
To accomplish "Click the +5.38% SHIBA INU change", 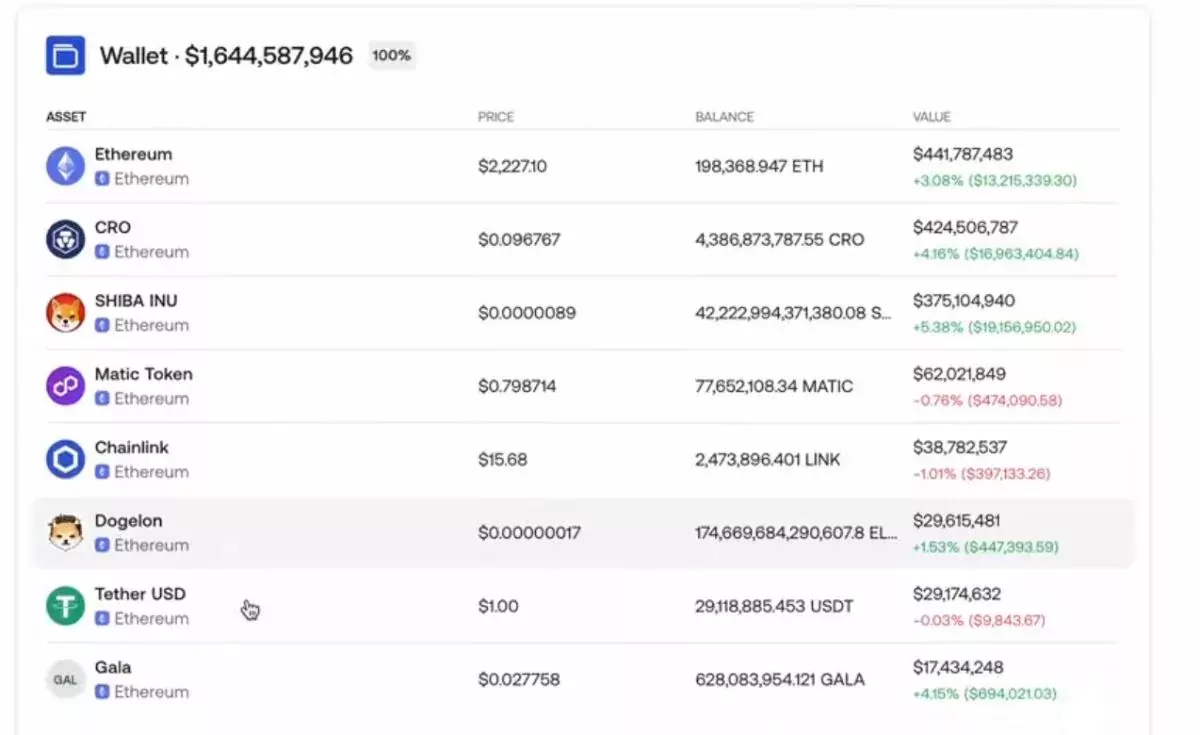I will tap(994, 327).
